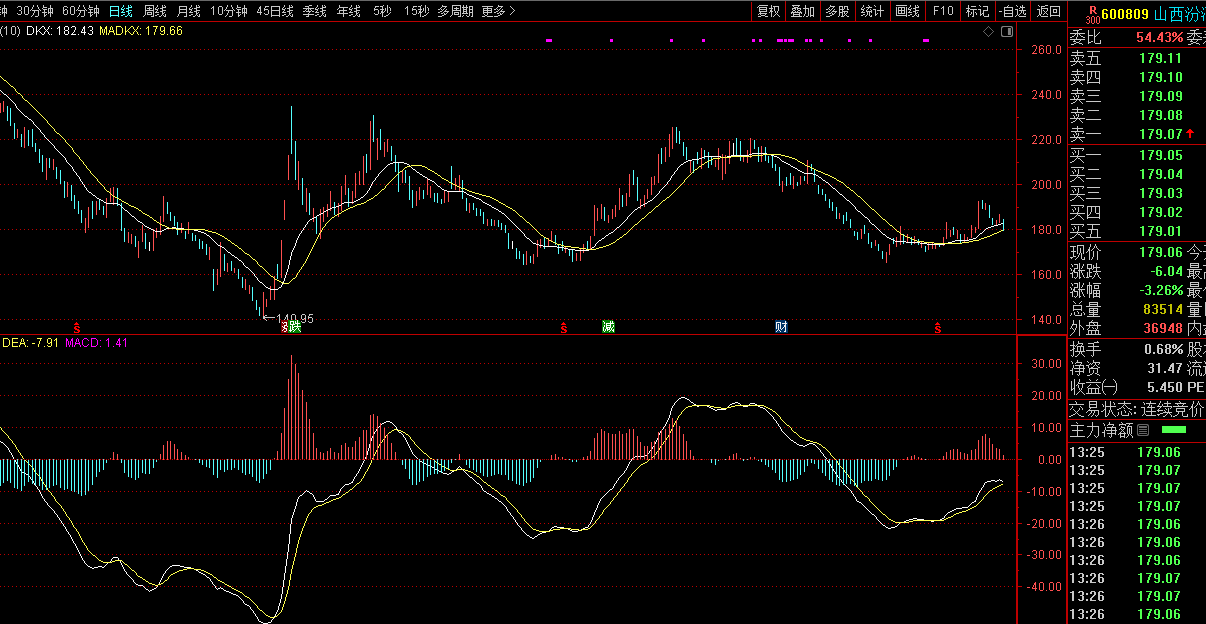Switch chart to 30分钟 period
The width and height of the screenshot is (1206, 624).
[x=36, y=11]
